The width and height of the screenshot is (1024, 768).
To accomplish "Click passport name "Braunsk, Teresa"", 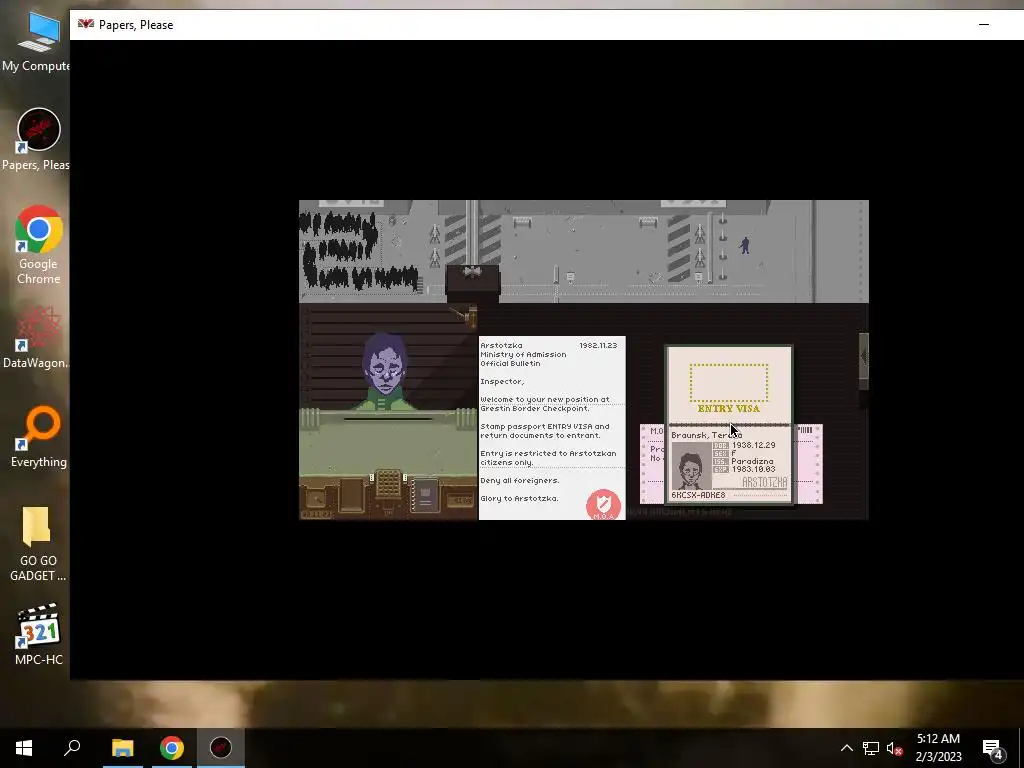I will click(x=706, y=435).
